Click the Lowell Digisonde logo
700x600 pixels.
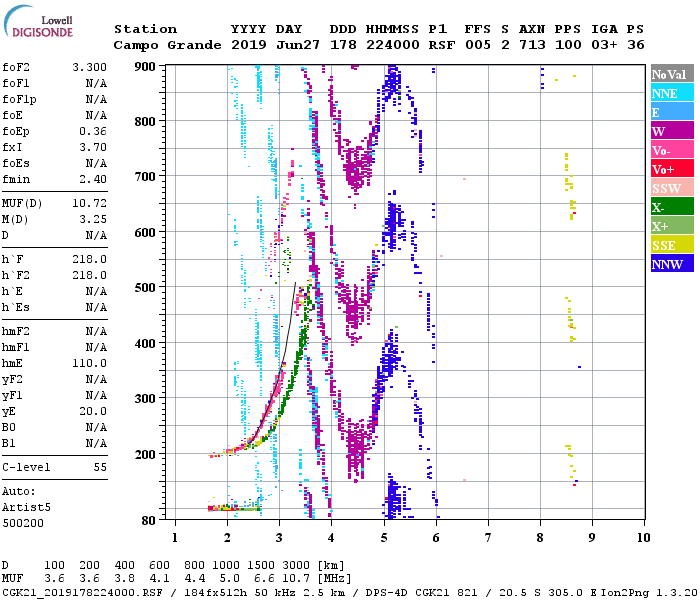pyautogui.click(x=38, y=22)
